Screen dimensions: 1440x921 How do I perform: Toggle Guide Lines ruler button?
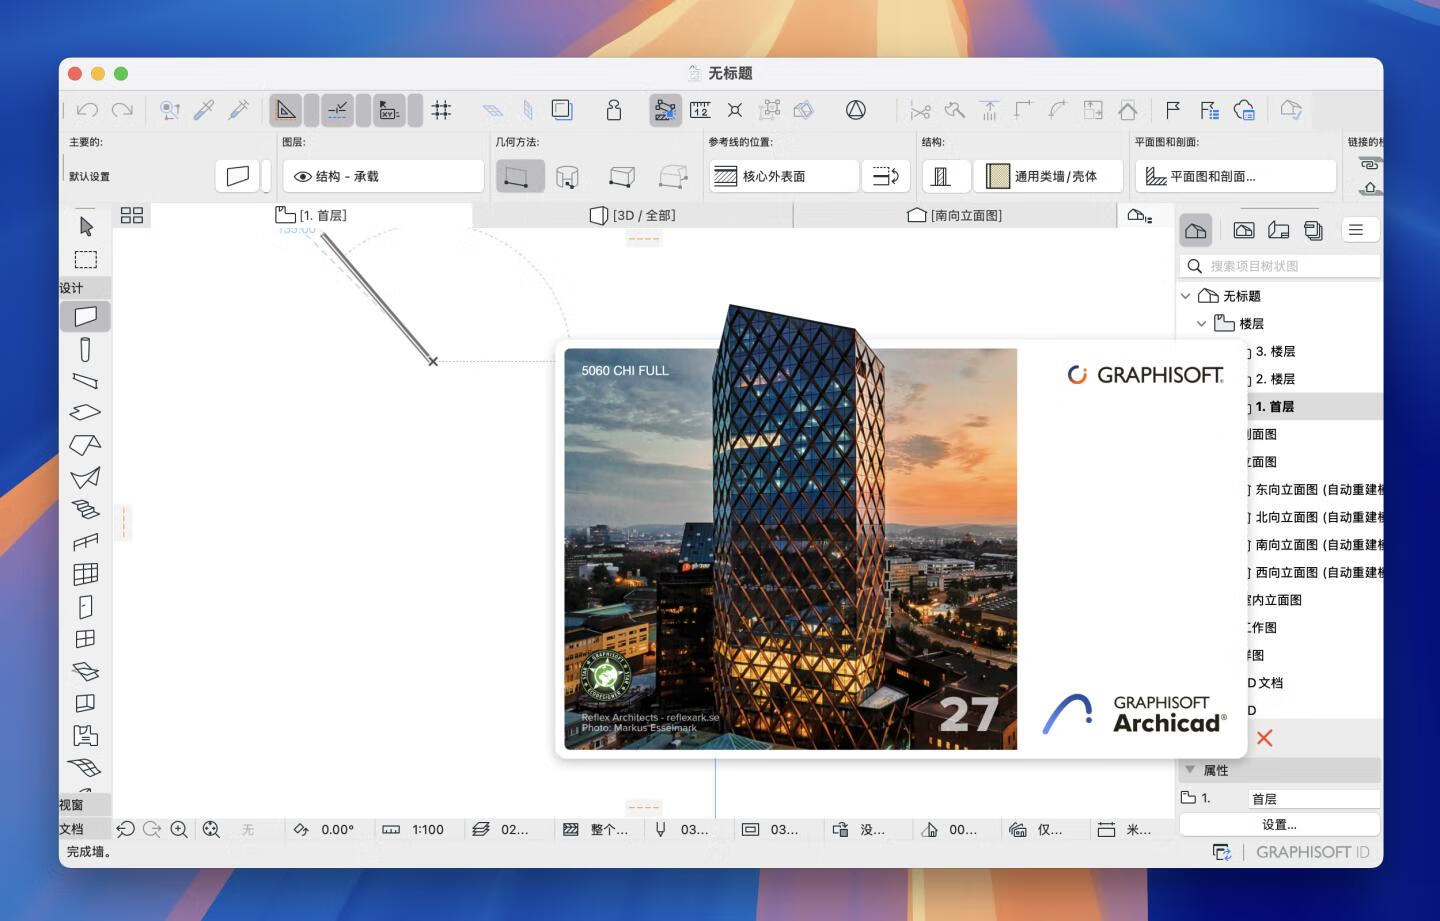(x=286, y=110)
